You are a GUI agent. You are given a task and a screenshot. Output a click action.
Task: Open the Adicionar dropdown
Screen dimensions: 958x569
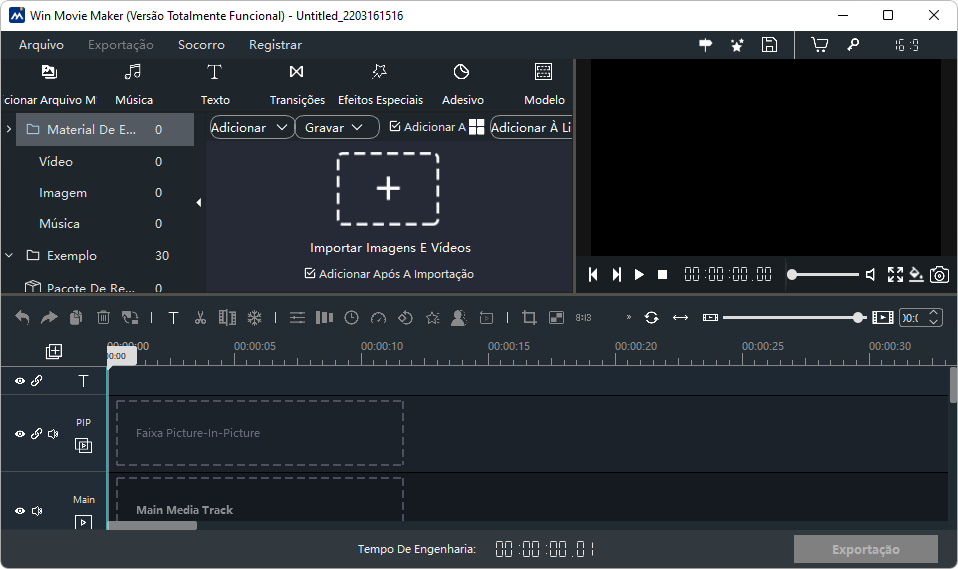click(x=251, y=128)
